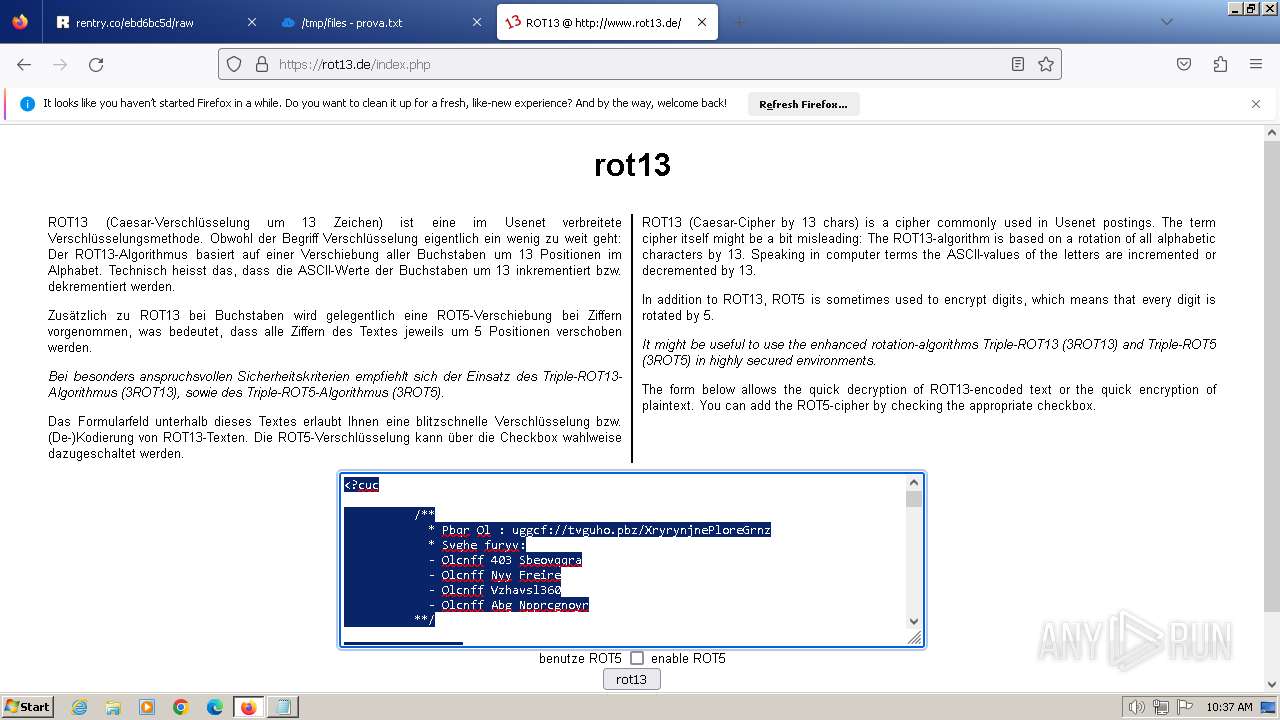Click inside the ROT13 text area
The image size is (1280, 720).
pos(624,560)
